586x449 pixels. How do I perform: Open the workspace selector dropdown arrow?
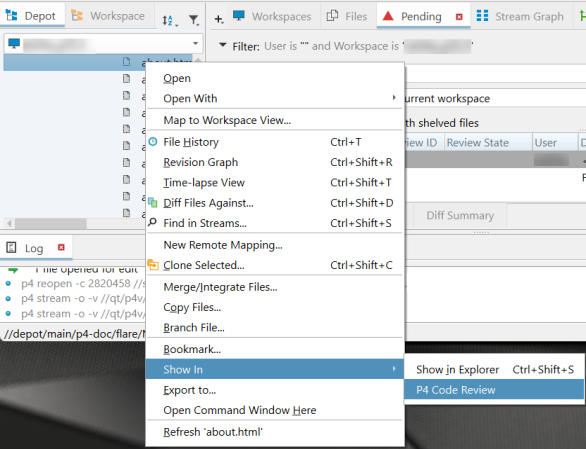[x=195, y=44]
